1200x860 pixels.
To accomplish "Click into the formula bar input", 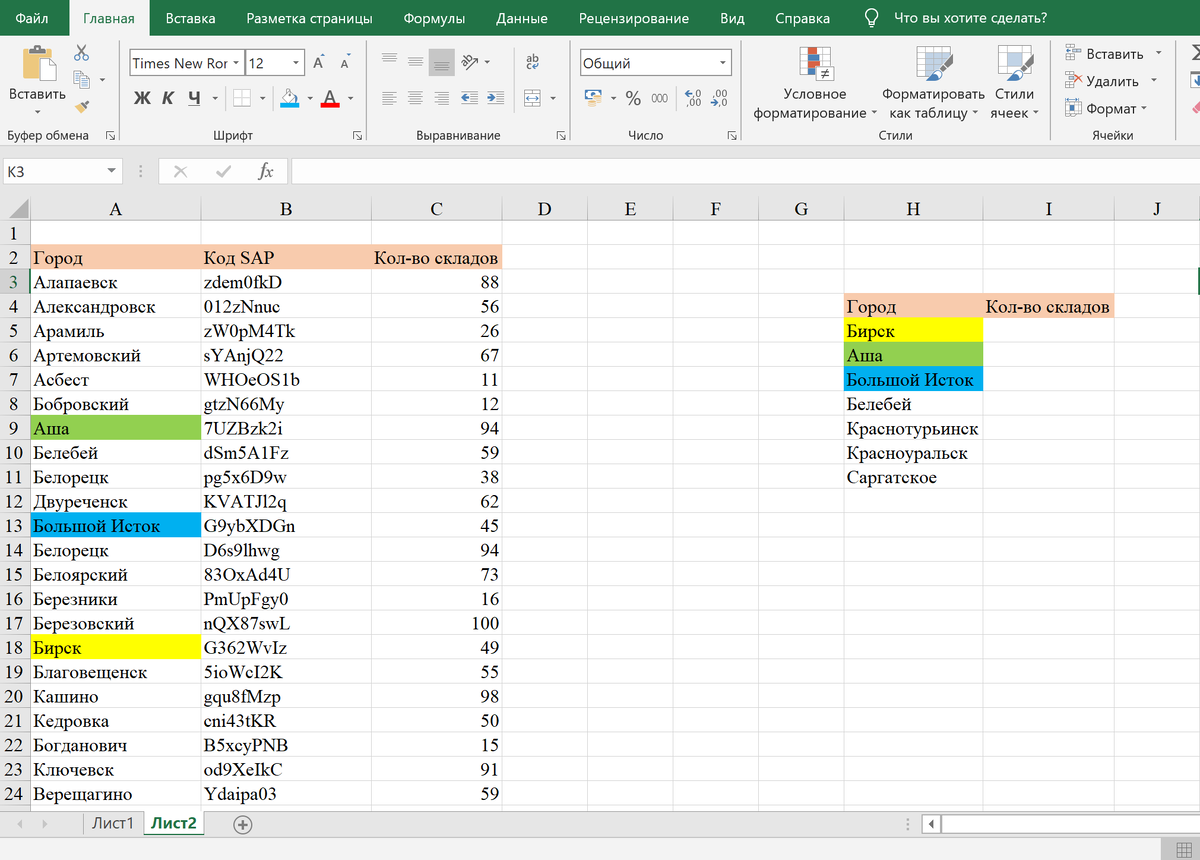I will click(745, 172).
